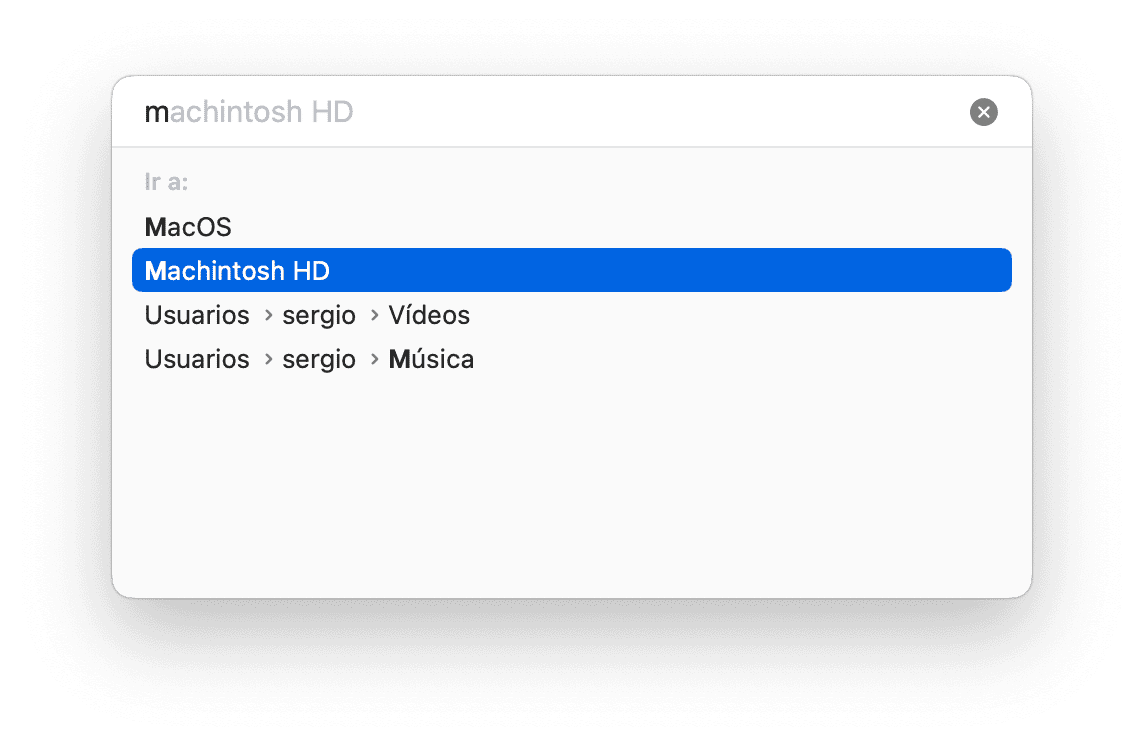This screenshot has height=746, width=1144.
Task: Click sergio in the Música path row
Action: click(x=319, y=360)
